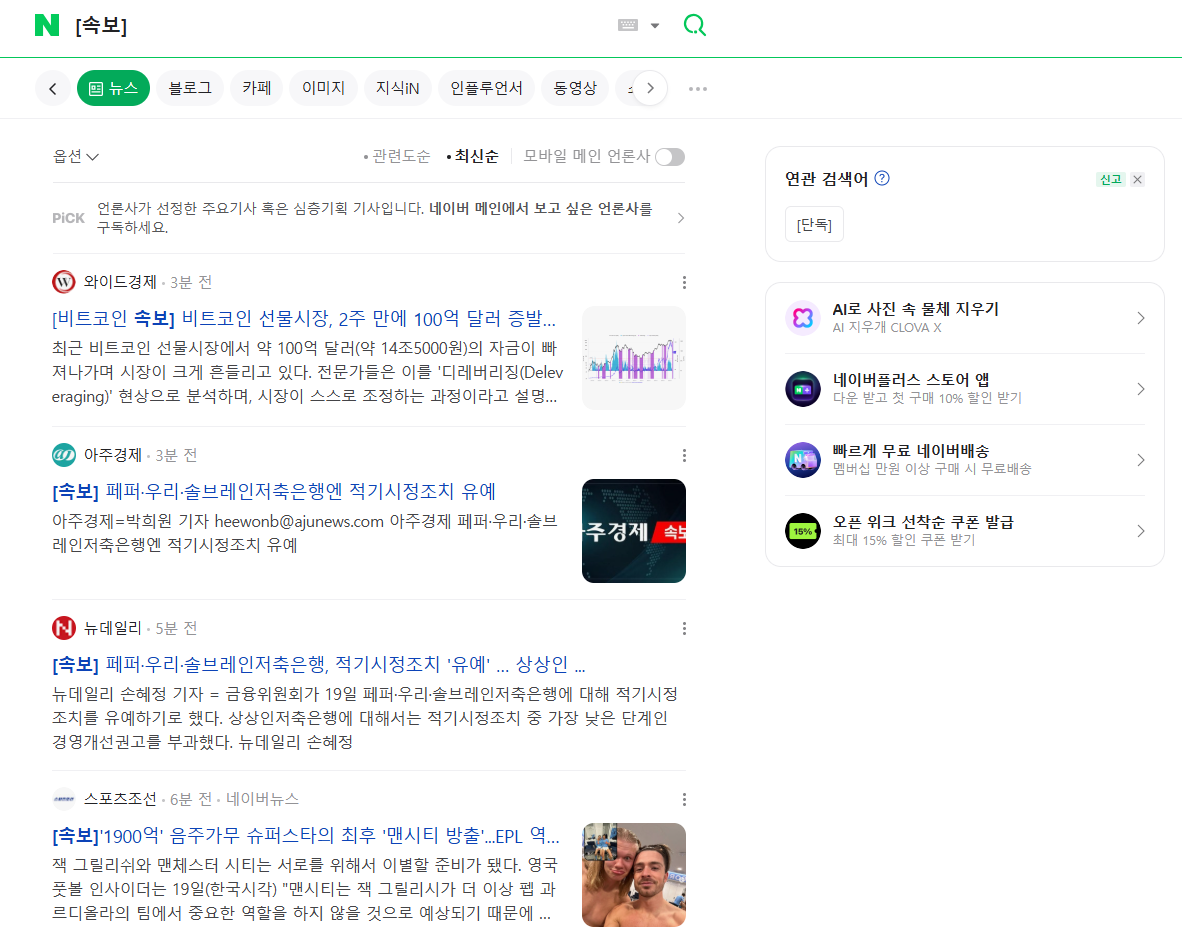Switch to the 카페 tab
Image resolution: width=1182 pixels, height=928 pixels.
[256, 89]
